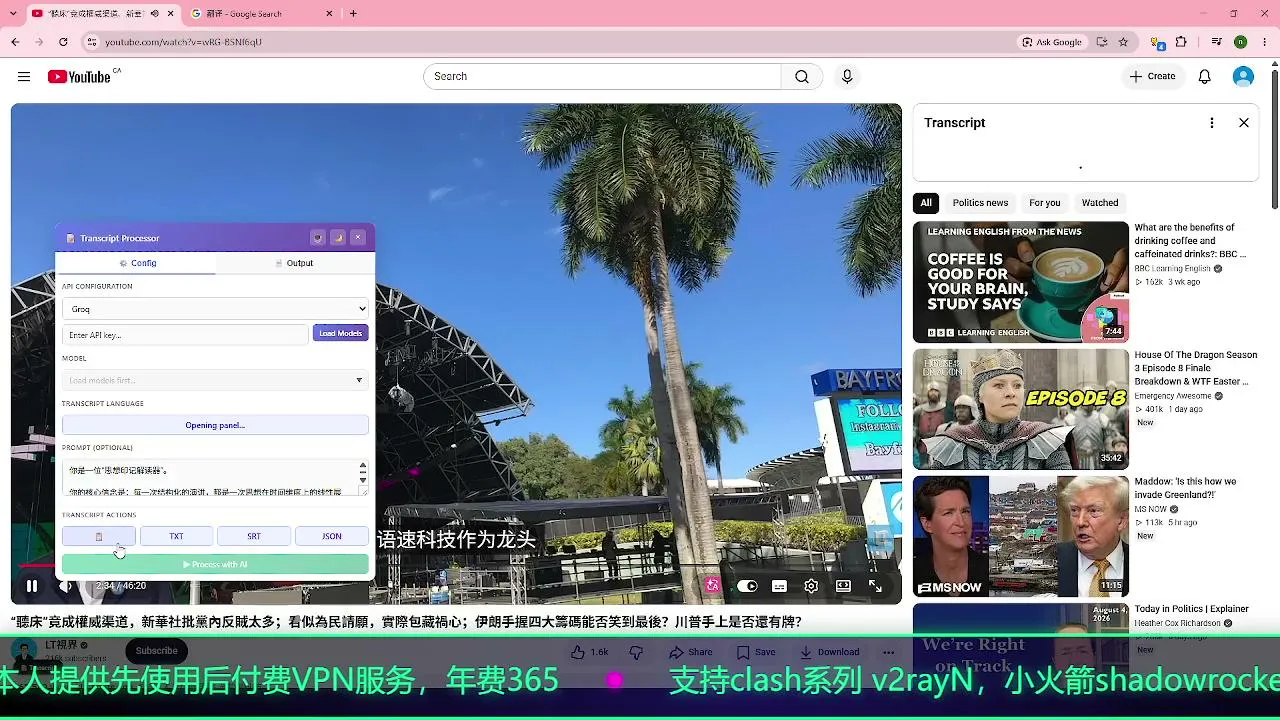This screenshot has width=1280, height=720.
Task: Close the Transcript panel
Action: [1244, 123]
